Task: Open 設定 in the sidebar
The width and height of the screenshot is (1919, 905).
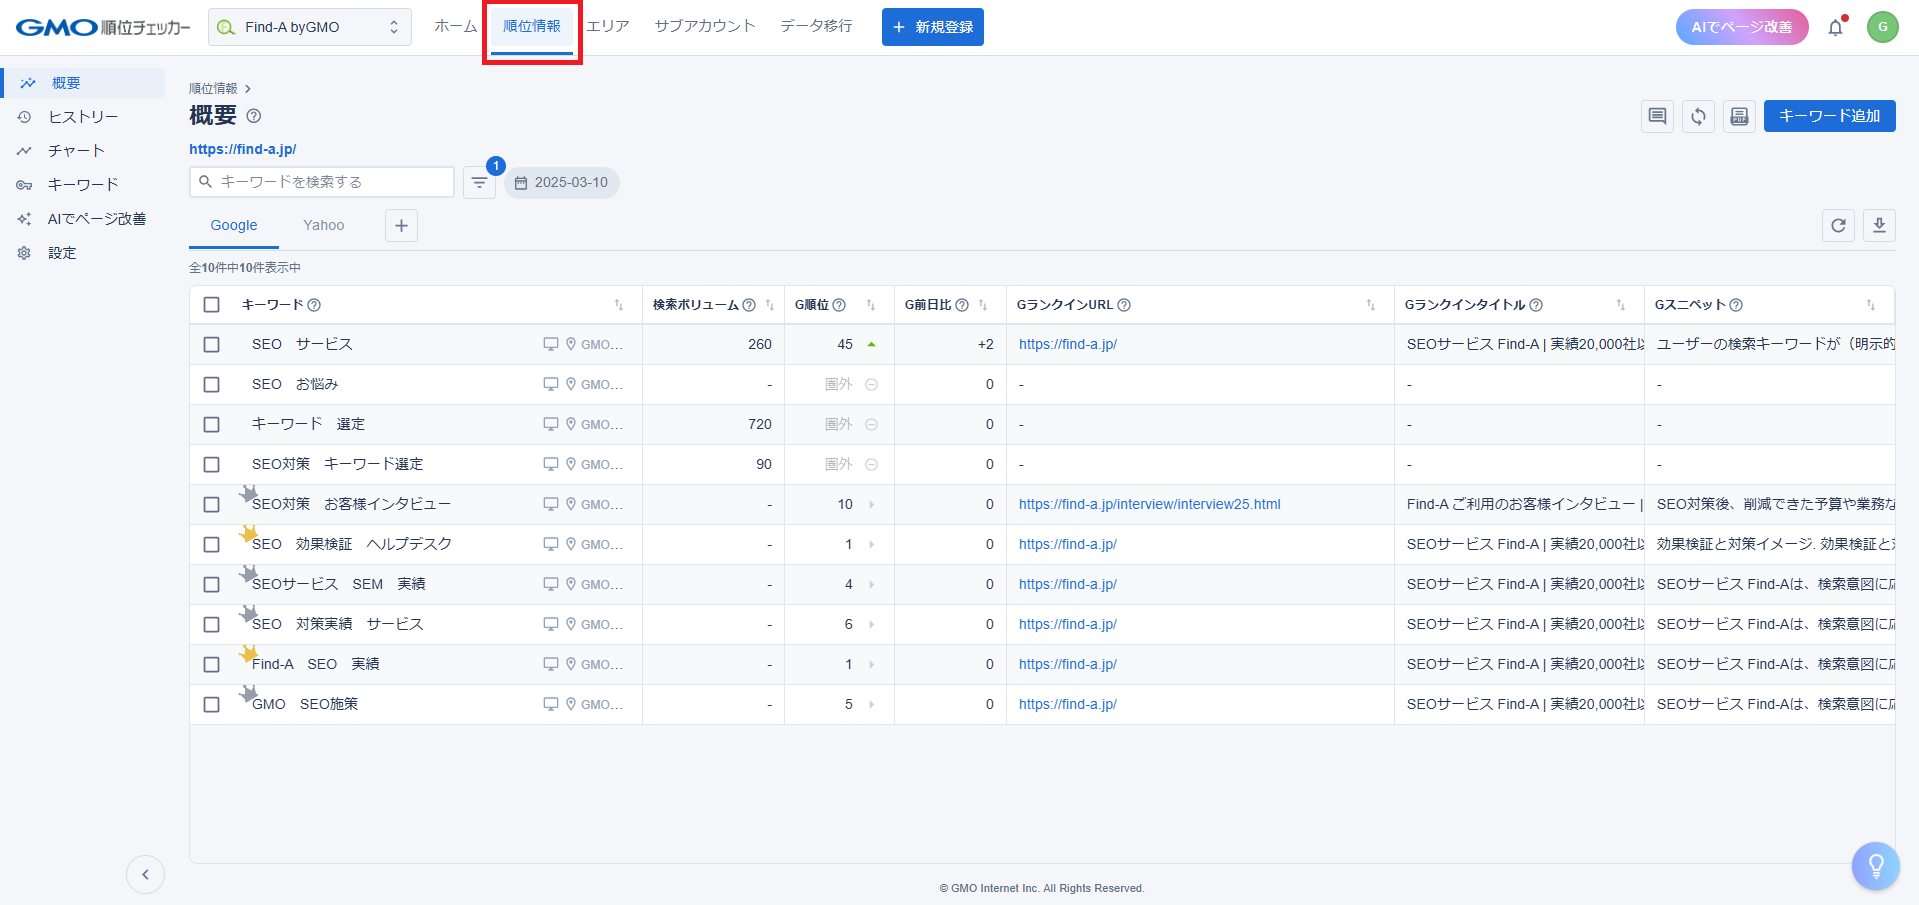Action: pyautogui.click(x=84, y=253)
